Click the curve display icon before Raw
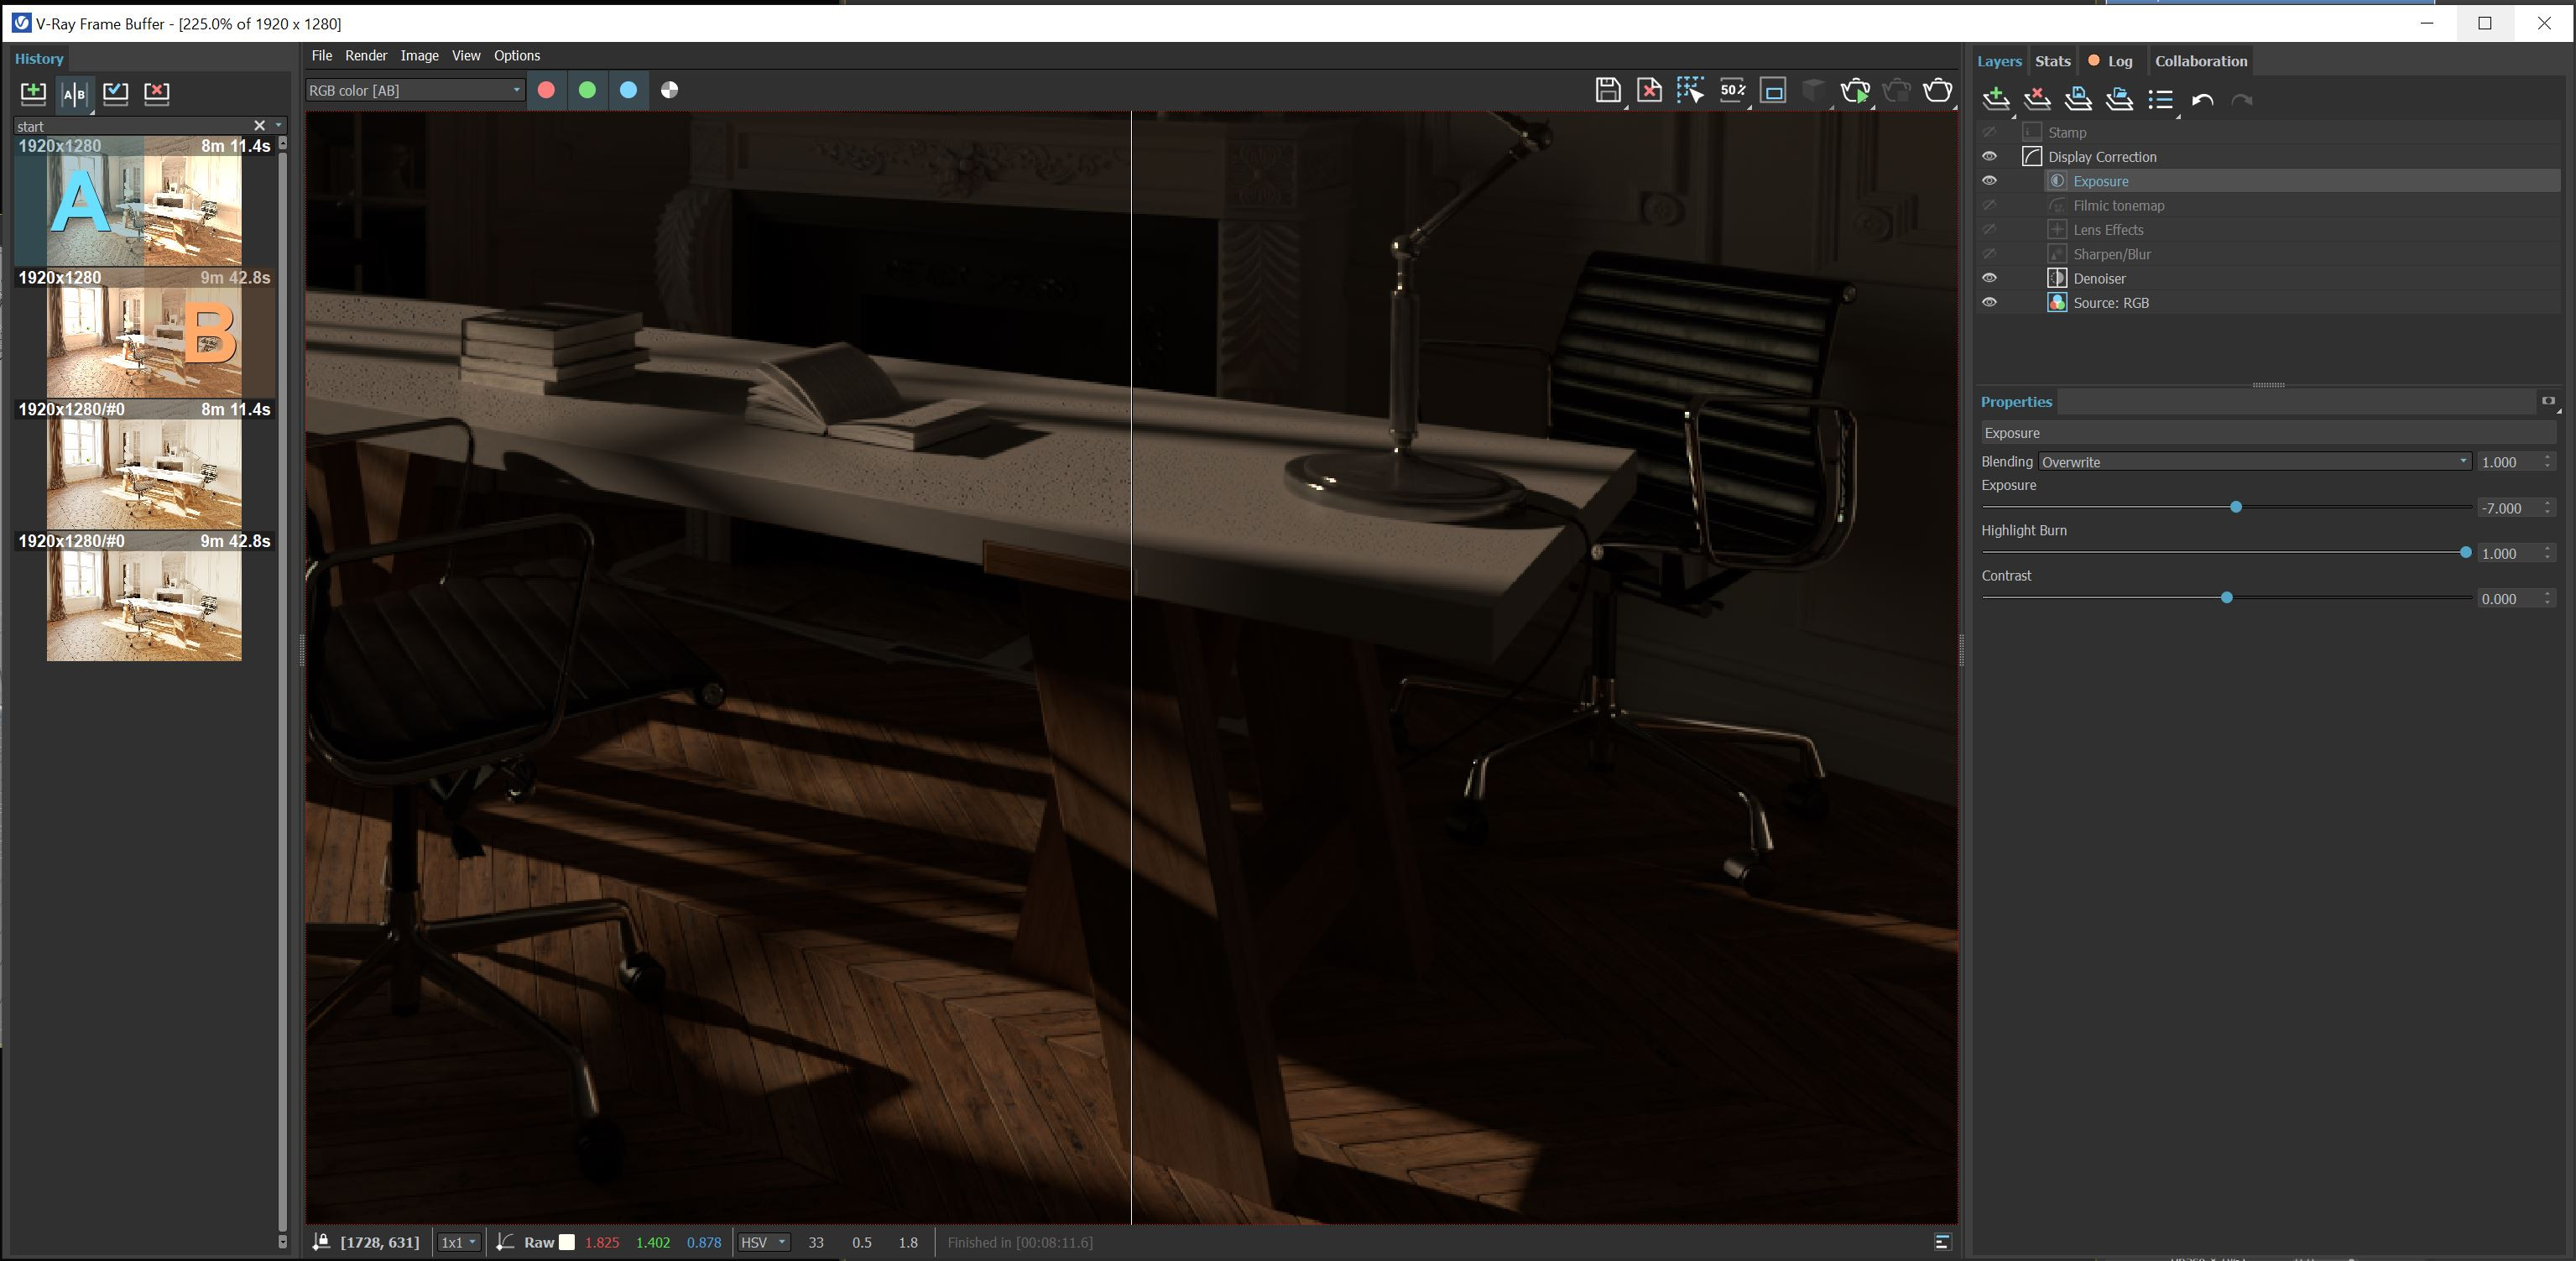 tap(506, 1241)
